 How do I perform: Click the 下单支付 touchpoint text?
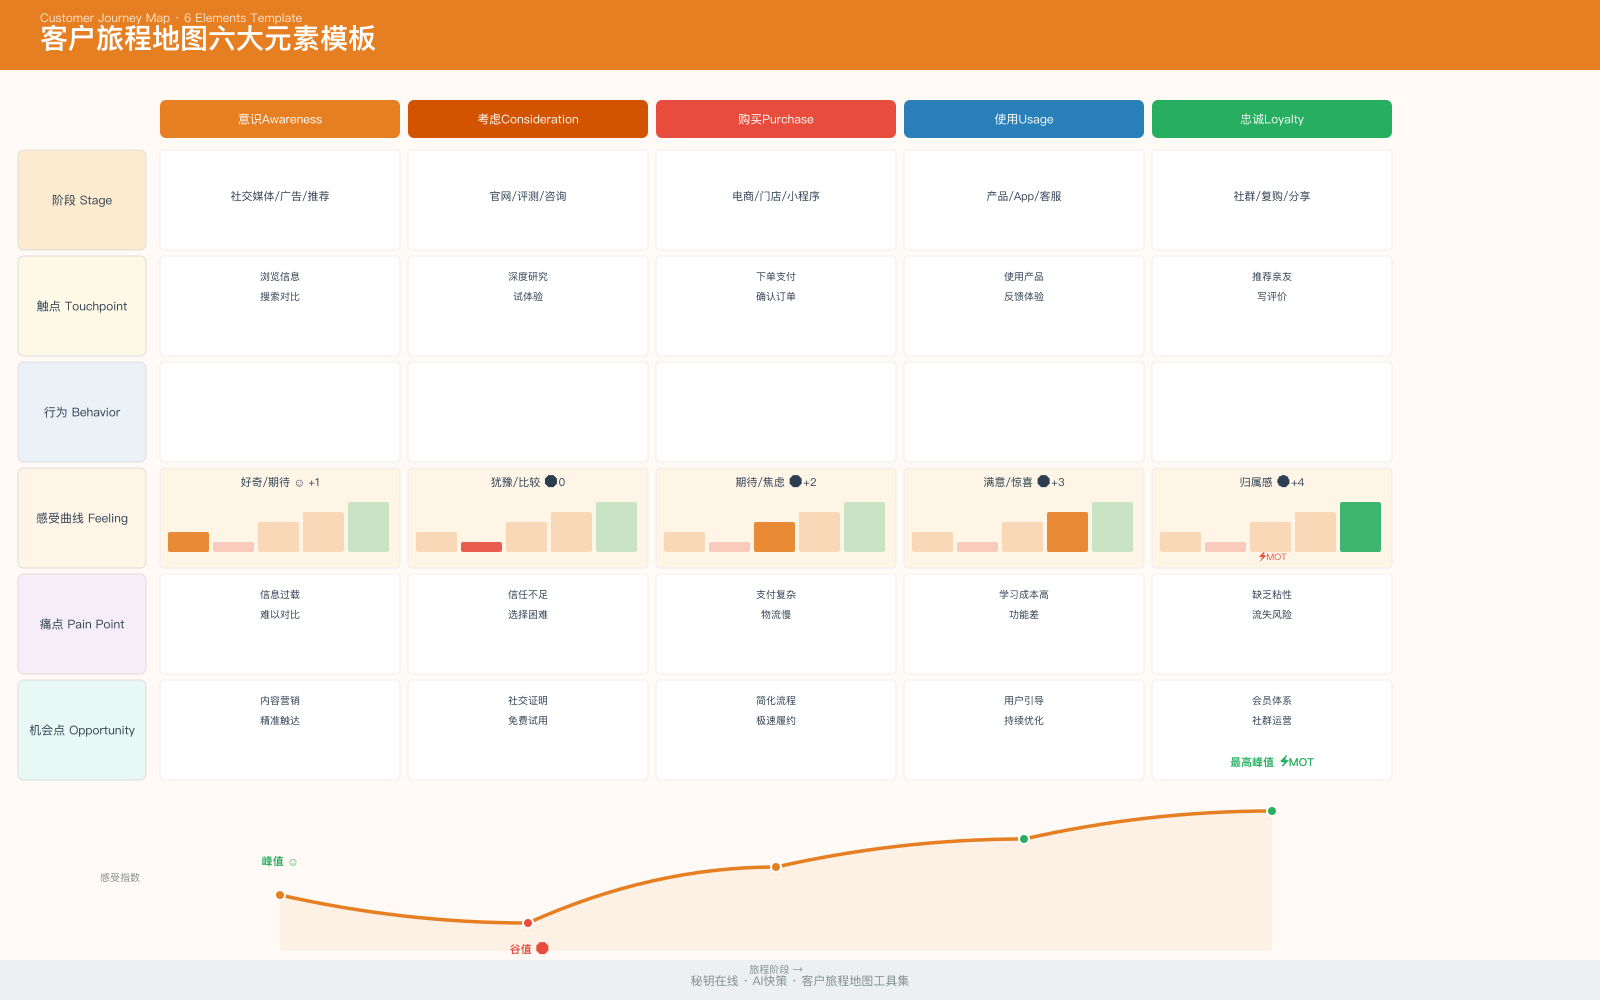(x=776, y=277)
